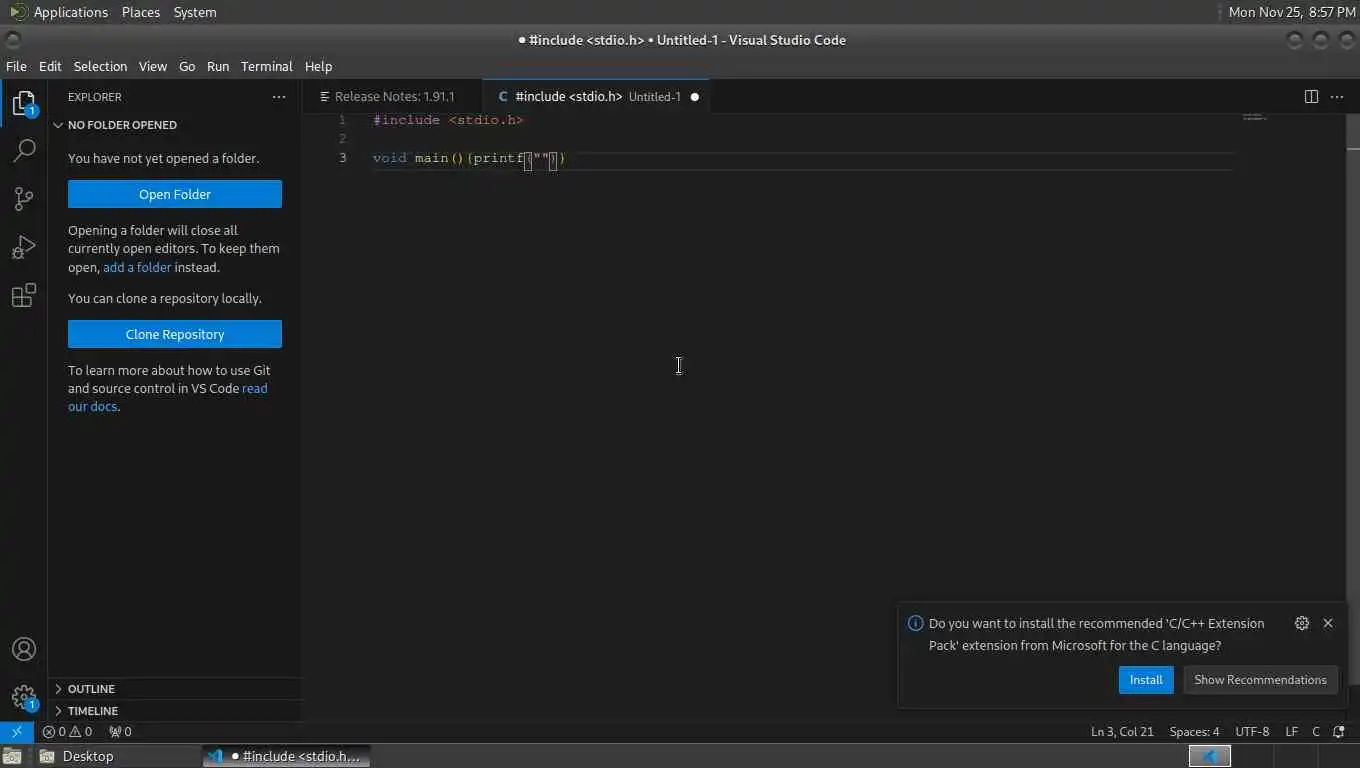Dismiss the extension recommendation notification
Viewport: 1360px width, 768px height.
pos(1328,623)
